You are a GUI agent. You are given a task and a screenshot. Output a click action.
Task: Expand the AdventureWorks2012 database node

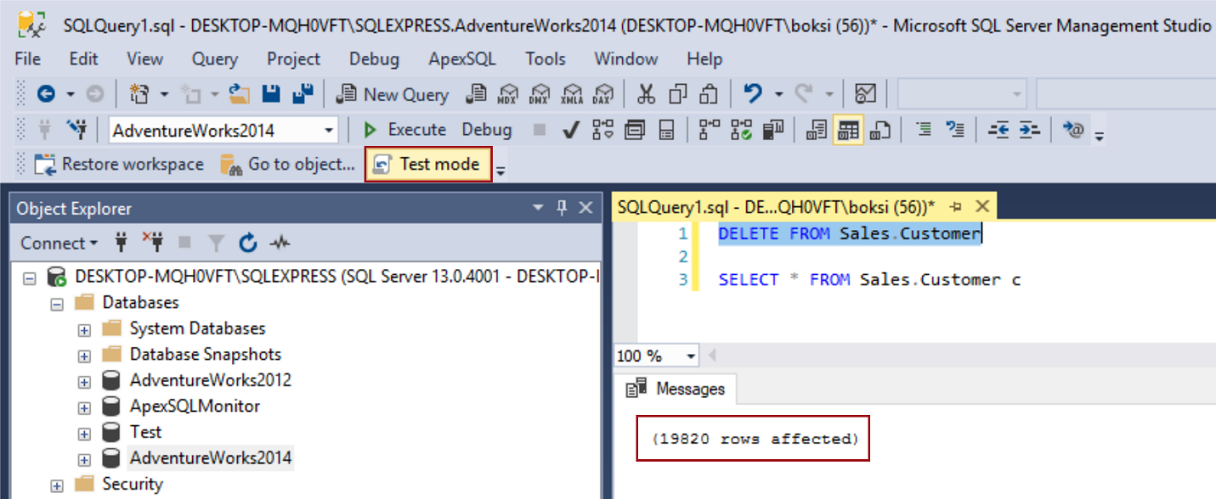pos(84,380)
